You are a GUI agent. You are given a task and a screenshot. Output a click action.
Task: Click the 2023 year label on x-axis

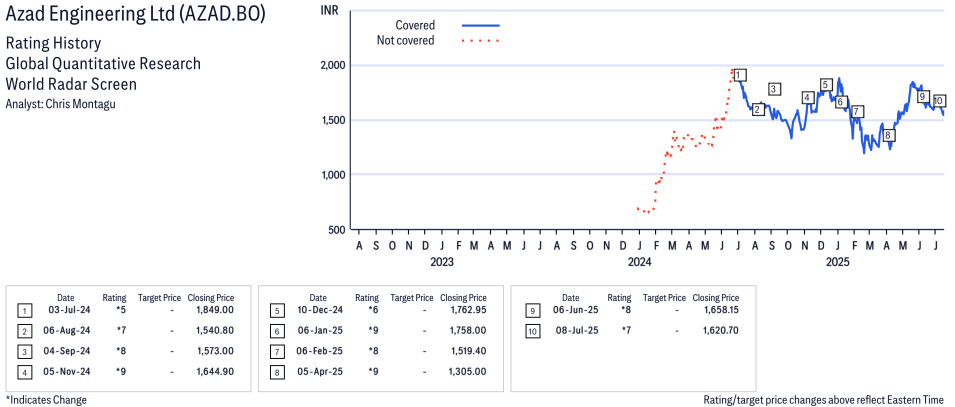coord(442,262)
